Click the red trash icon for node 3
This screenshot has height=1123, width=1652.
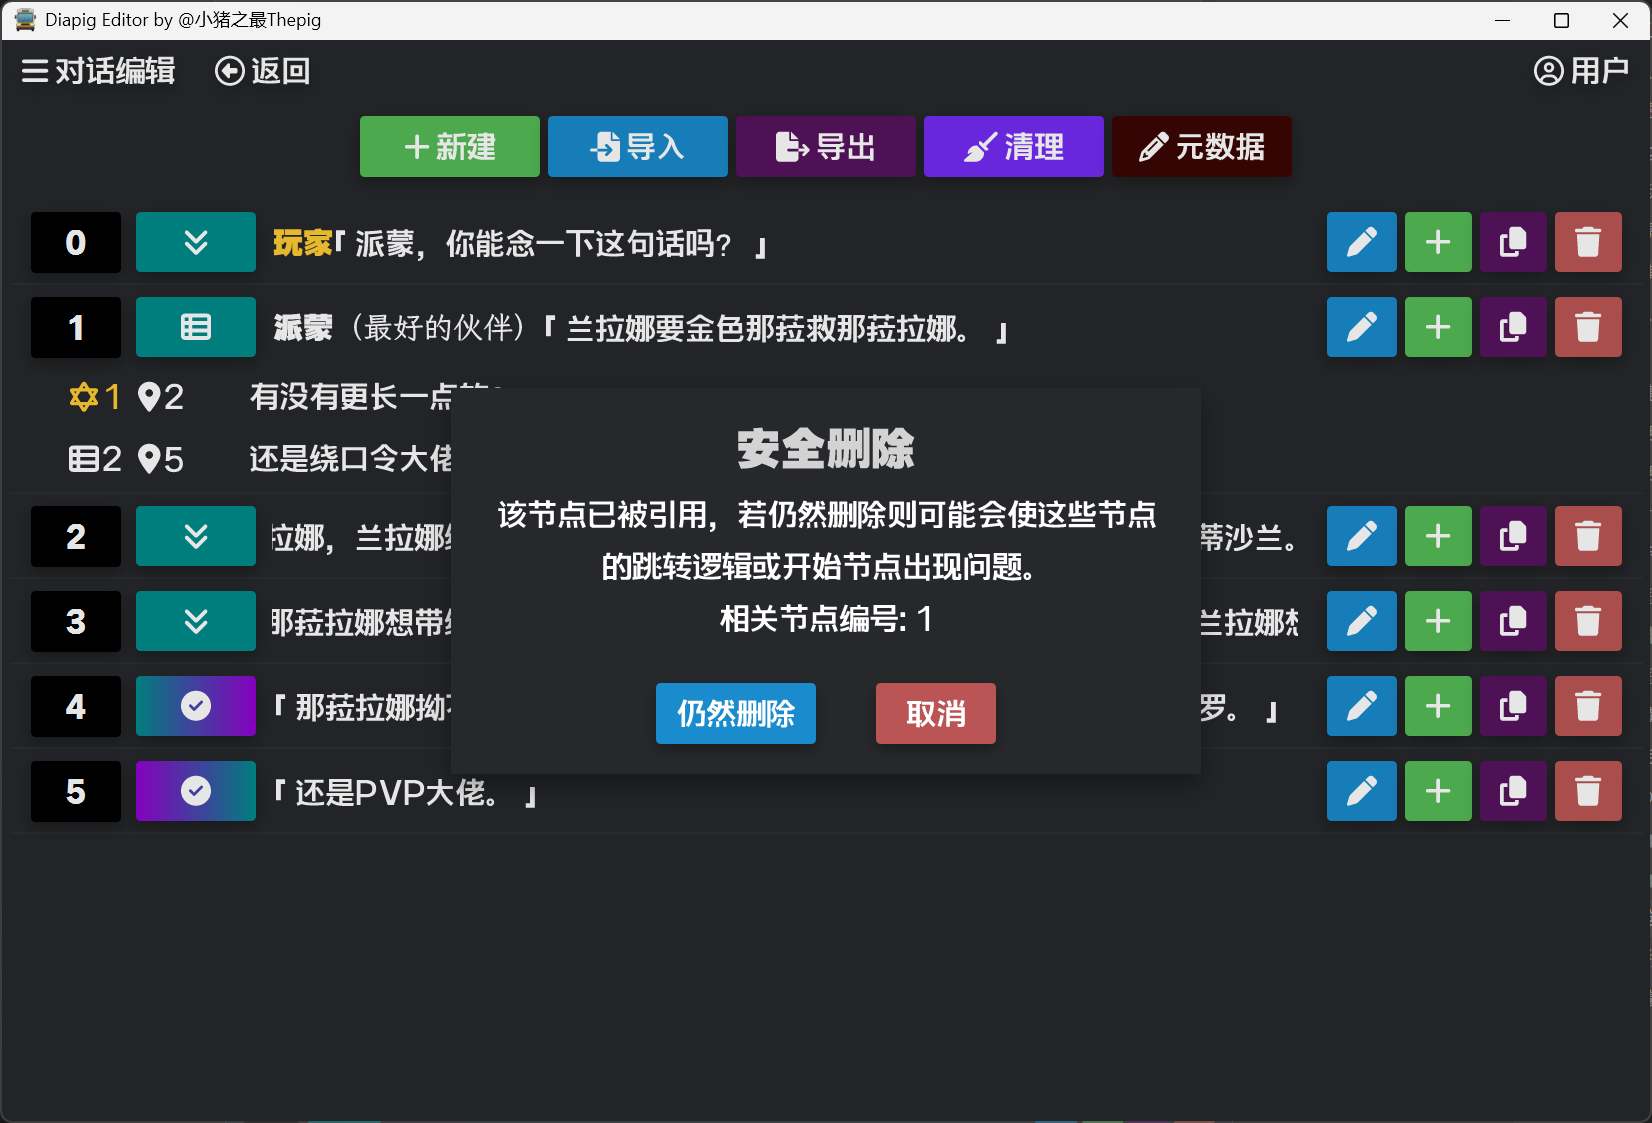click(1588, 621)
